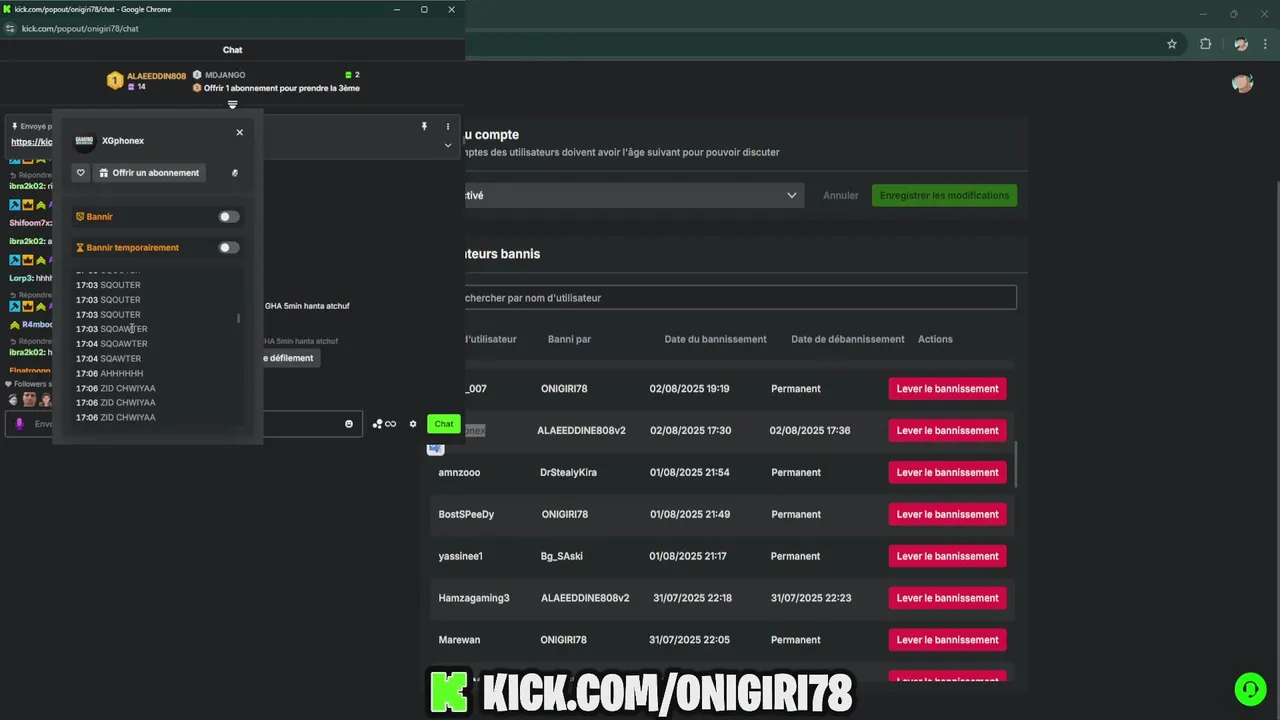This screenshot has width=1280, height=720.
Task: Click the Kick account avatar at top right
Action: coord(1243,83)
